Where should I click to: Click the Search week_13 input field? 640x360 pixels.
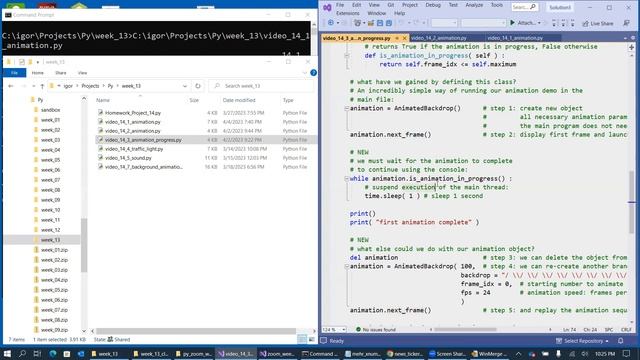click(x=261, y=86)
